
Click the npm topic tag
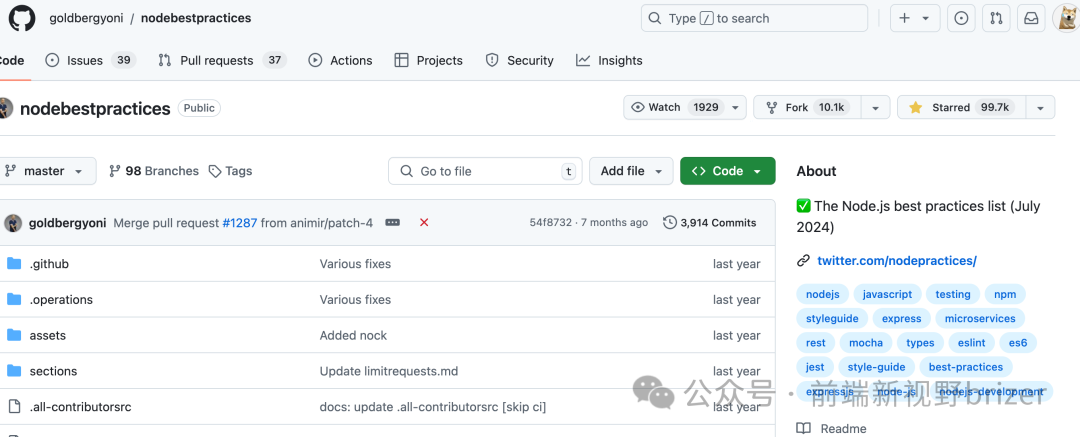coord(1005,294)
